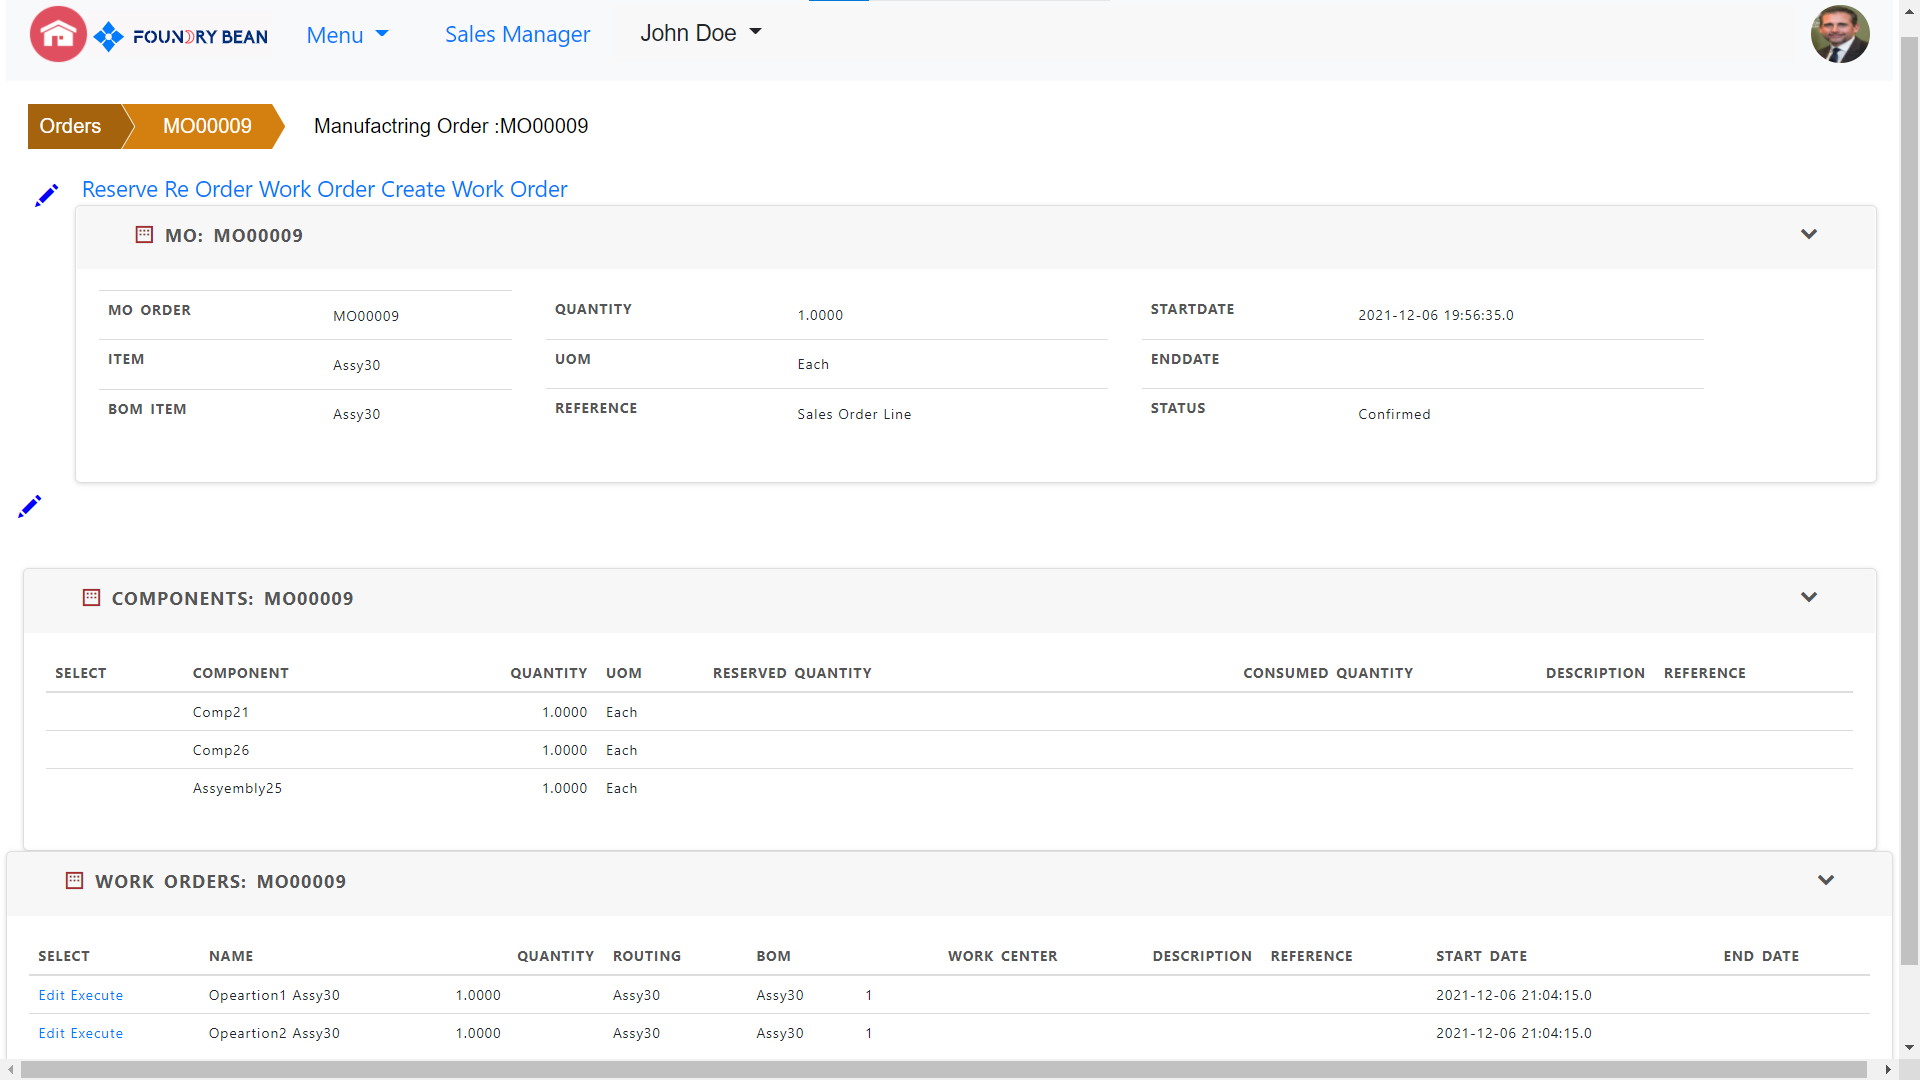The width and height of the screenshot is (1920, 1080).
Task: Click the End Date column header
Action: [1761, 956]
